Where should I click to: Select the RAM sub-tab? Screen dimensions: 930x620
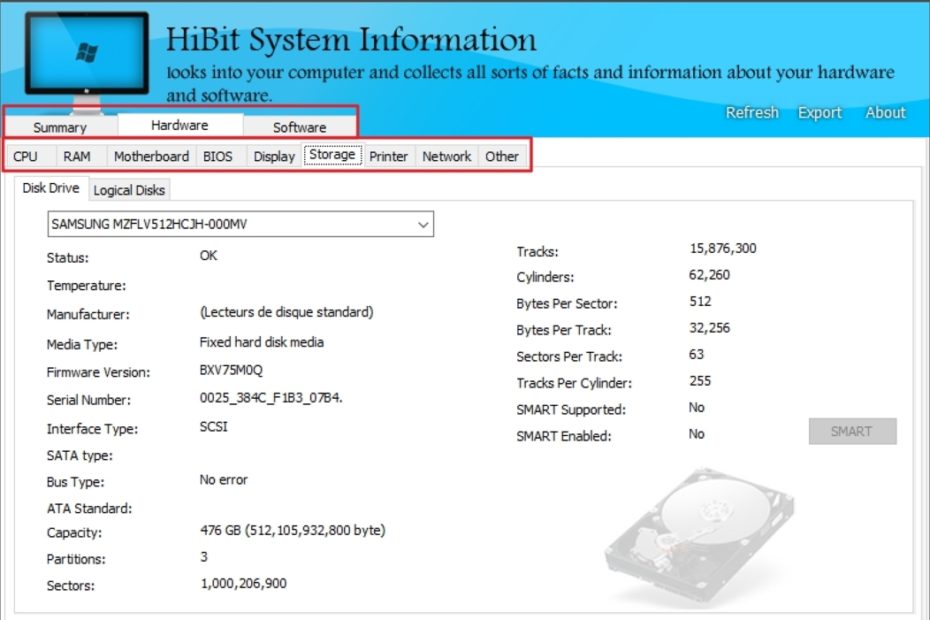tap(77, 157)
